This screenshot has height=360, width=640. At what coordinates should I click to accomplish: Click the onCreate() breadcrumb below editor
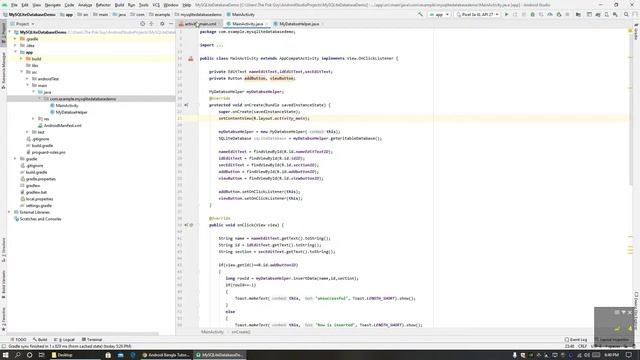(241, 332)
